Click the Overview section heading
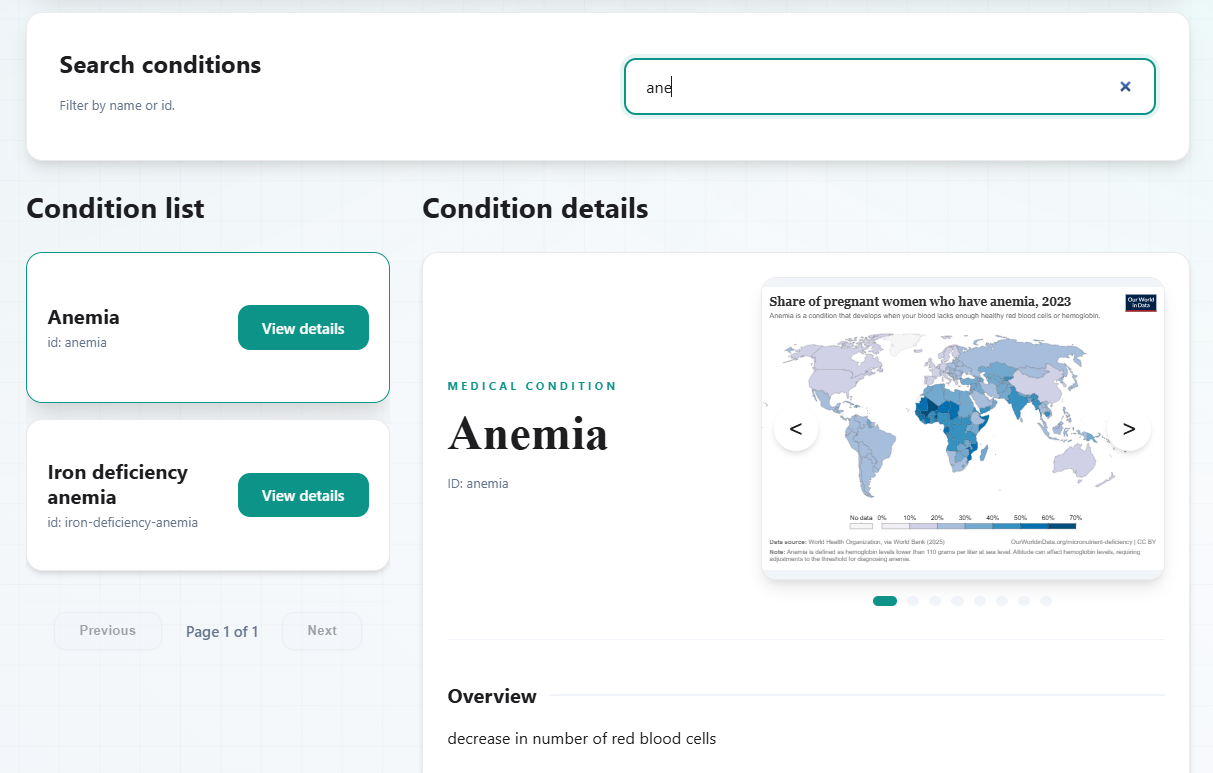Image resolution: width=1213 pixels, height=773 pixels. click(492, 696)
